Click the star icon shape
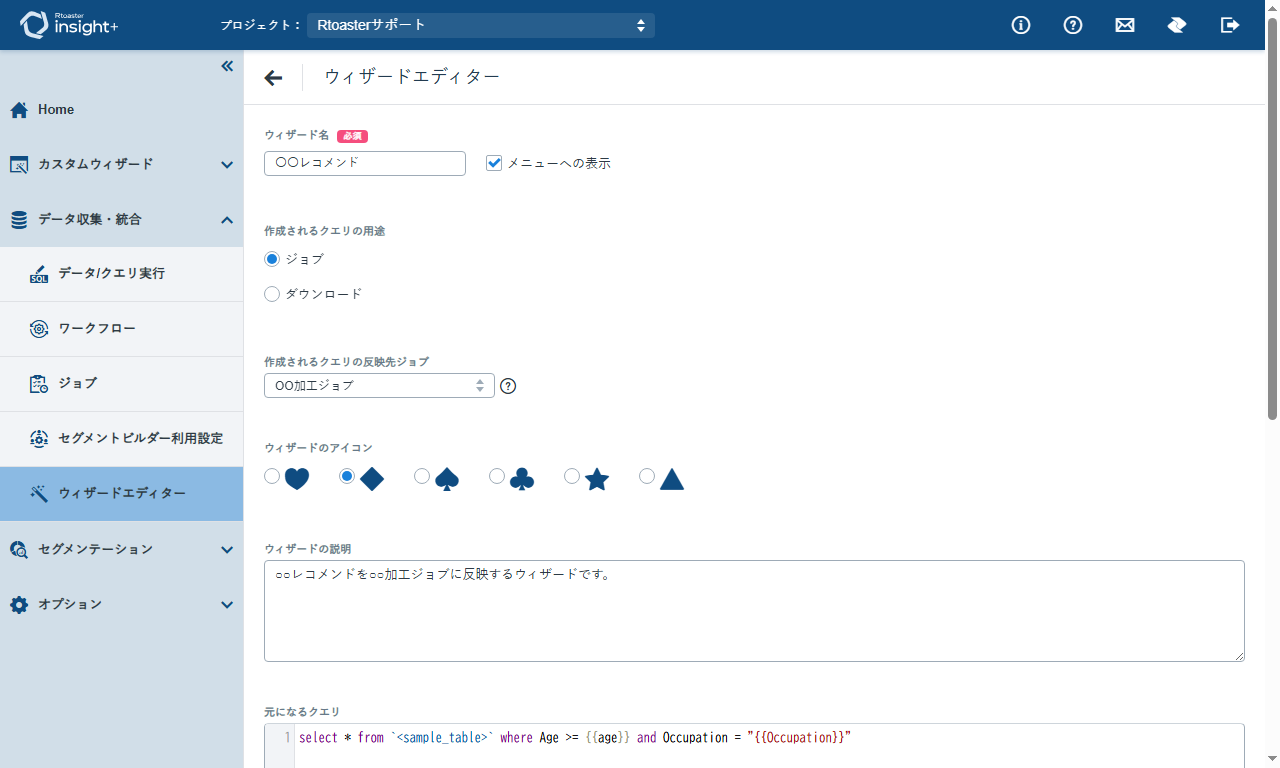This screenshot has width=1280, height=768. (597, 480)
